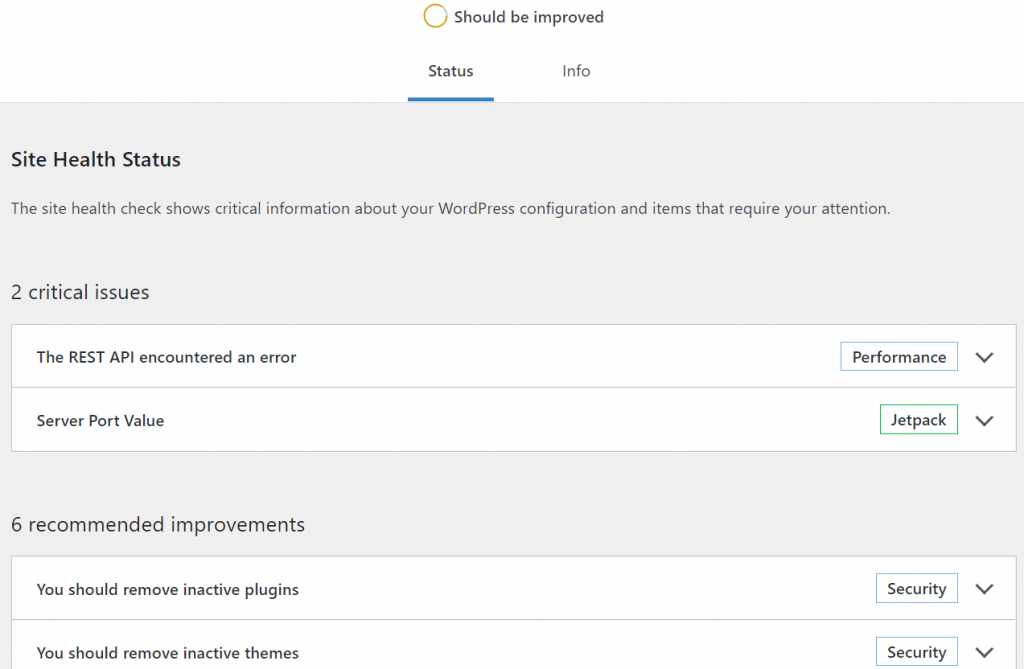Screen dimensions: 1024x669
Task: Click the 6 recommended improvements heading
Action: click(157, 524)
